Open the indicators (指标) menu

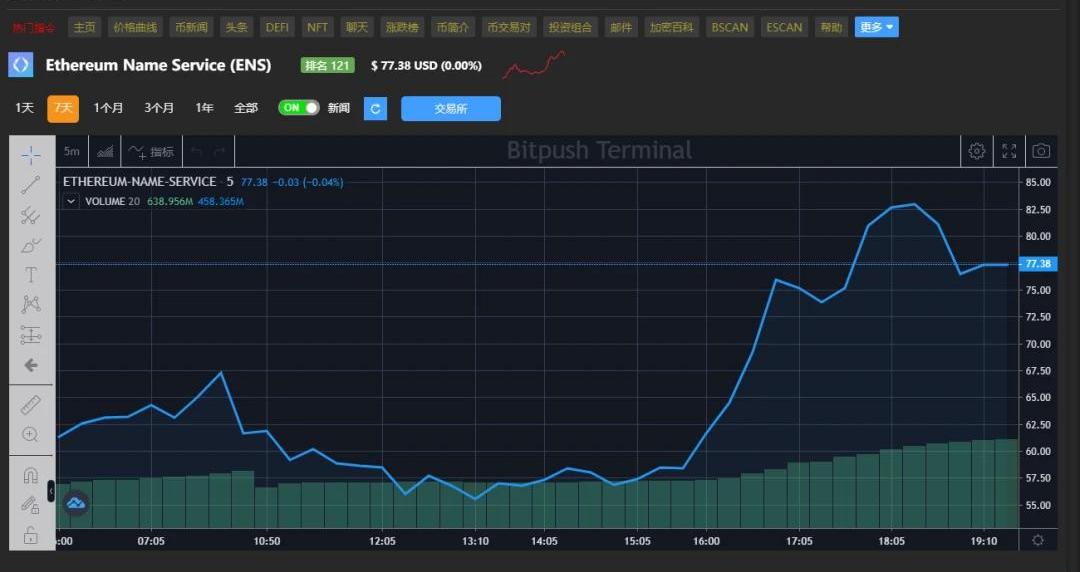(152, 152)
